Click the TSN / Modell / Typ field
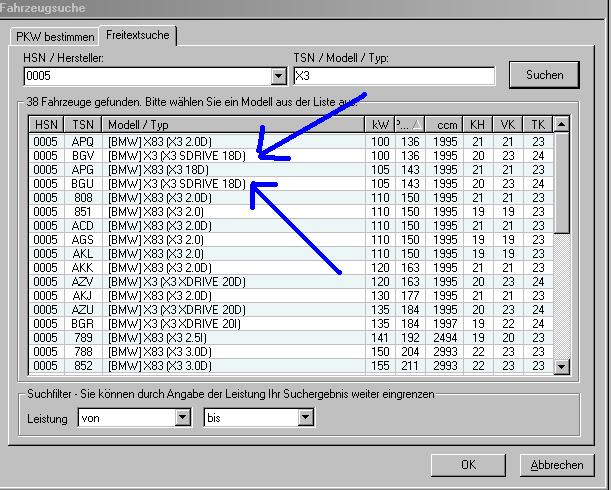This screenshot has height=490, width=611. coord(394,76)
